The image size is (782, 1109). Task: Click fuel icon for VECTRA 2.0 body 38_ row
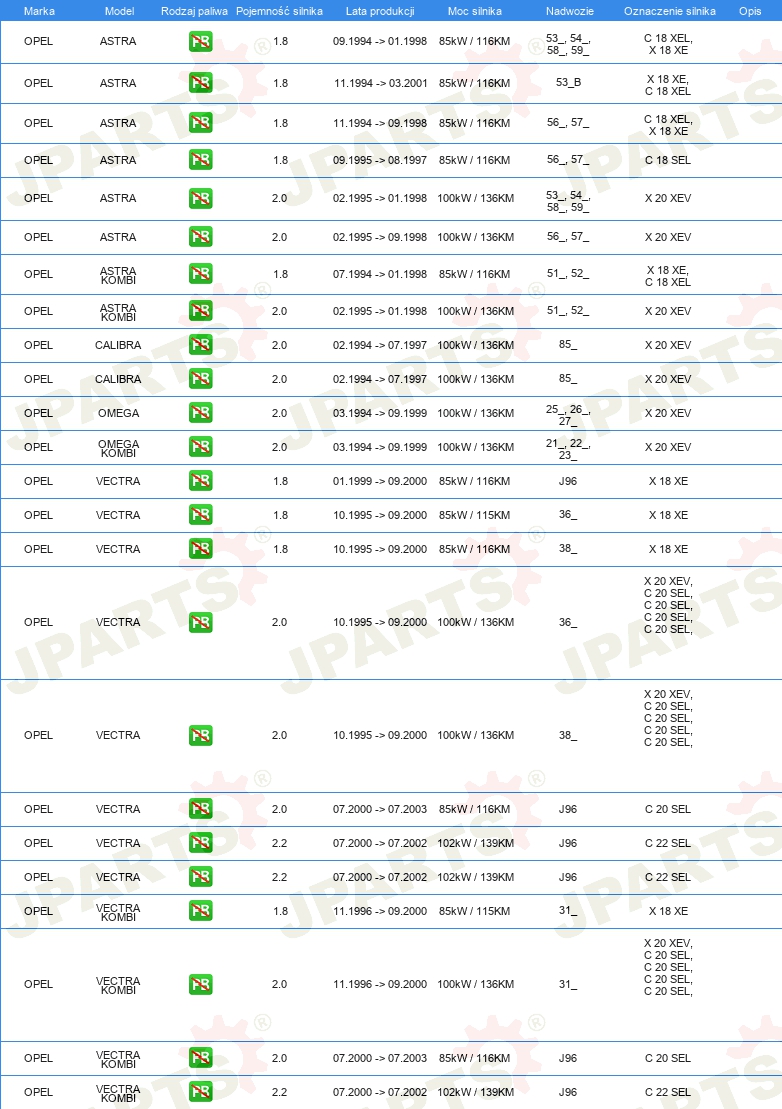coord(201,735)
